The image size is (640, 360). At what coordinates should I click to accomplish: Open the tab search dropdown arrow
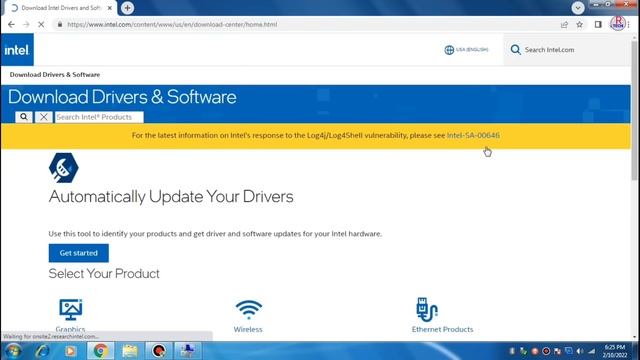pyautogui.click(x=578, y=8)
